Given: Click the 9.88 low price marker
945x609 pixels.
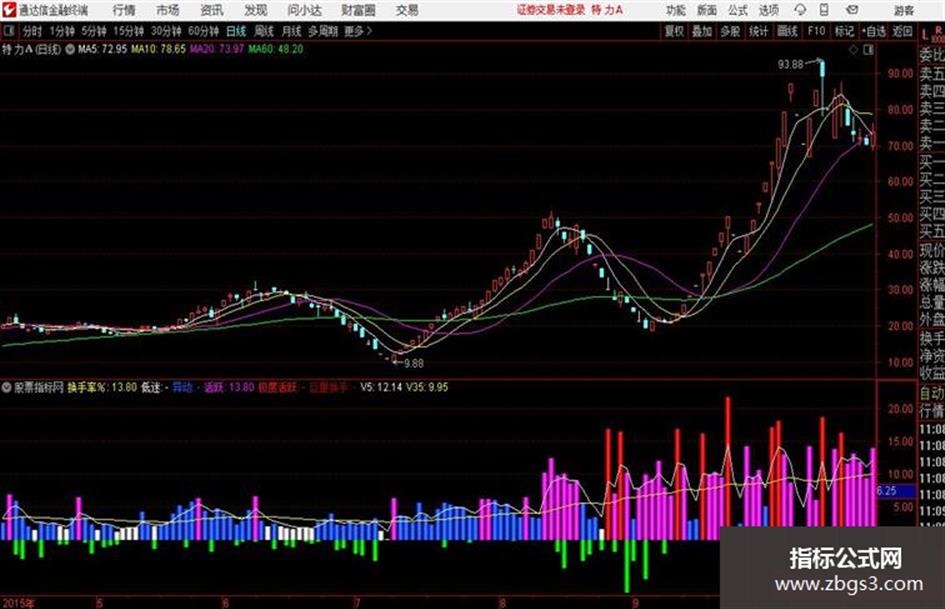Looking at the screenshot, I should (x=413, y=363).
